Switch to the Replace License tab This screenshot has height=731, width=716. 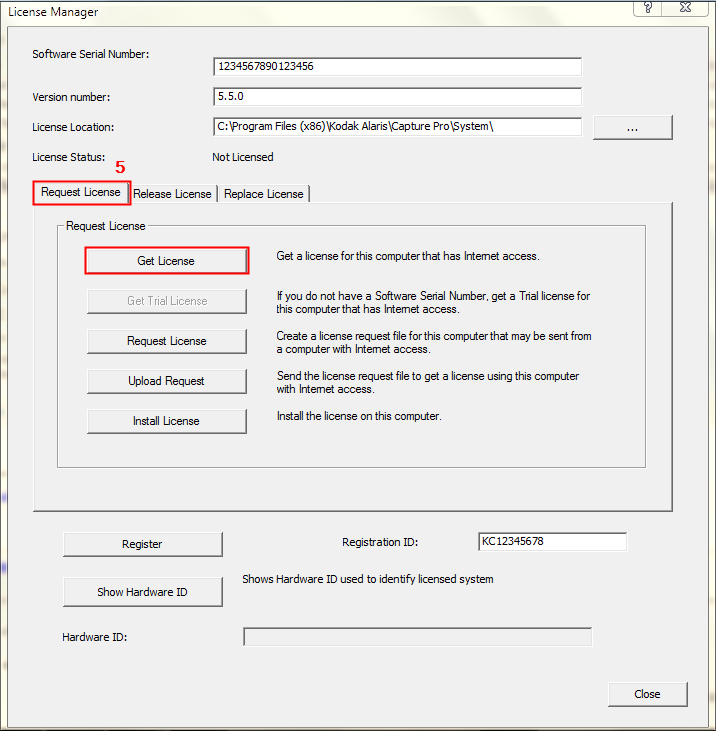264,194
